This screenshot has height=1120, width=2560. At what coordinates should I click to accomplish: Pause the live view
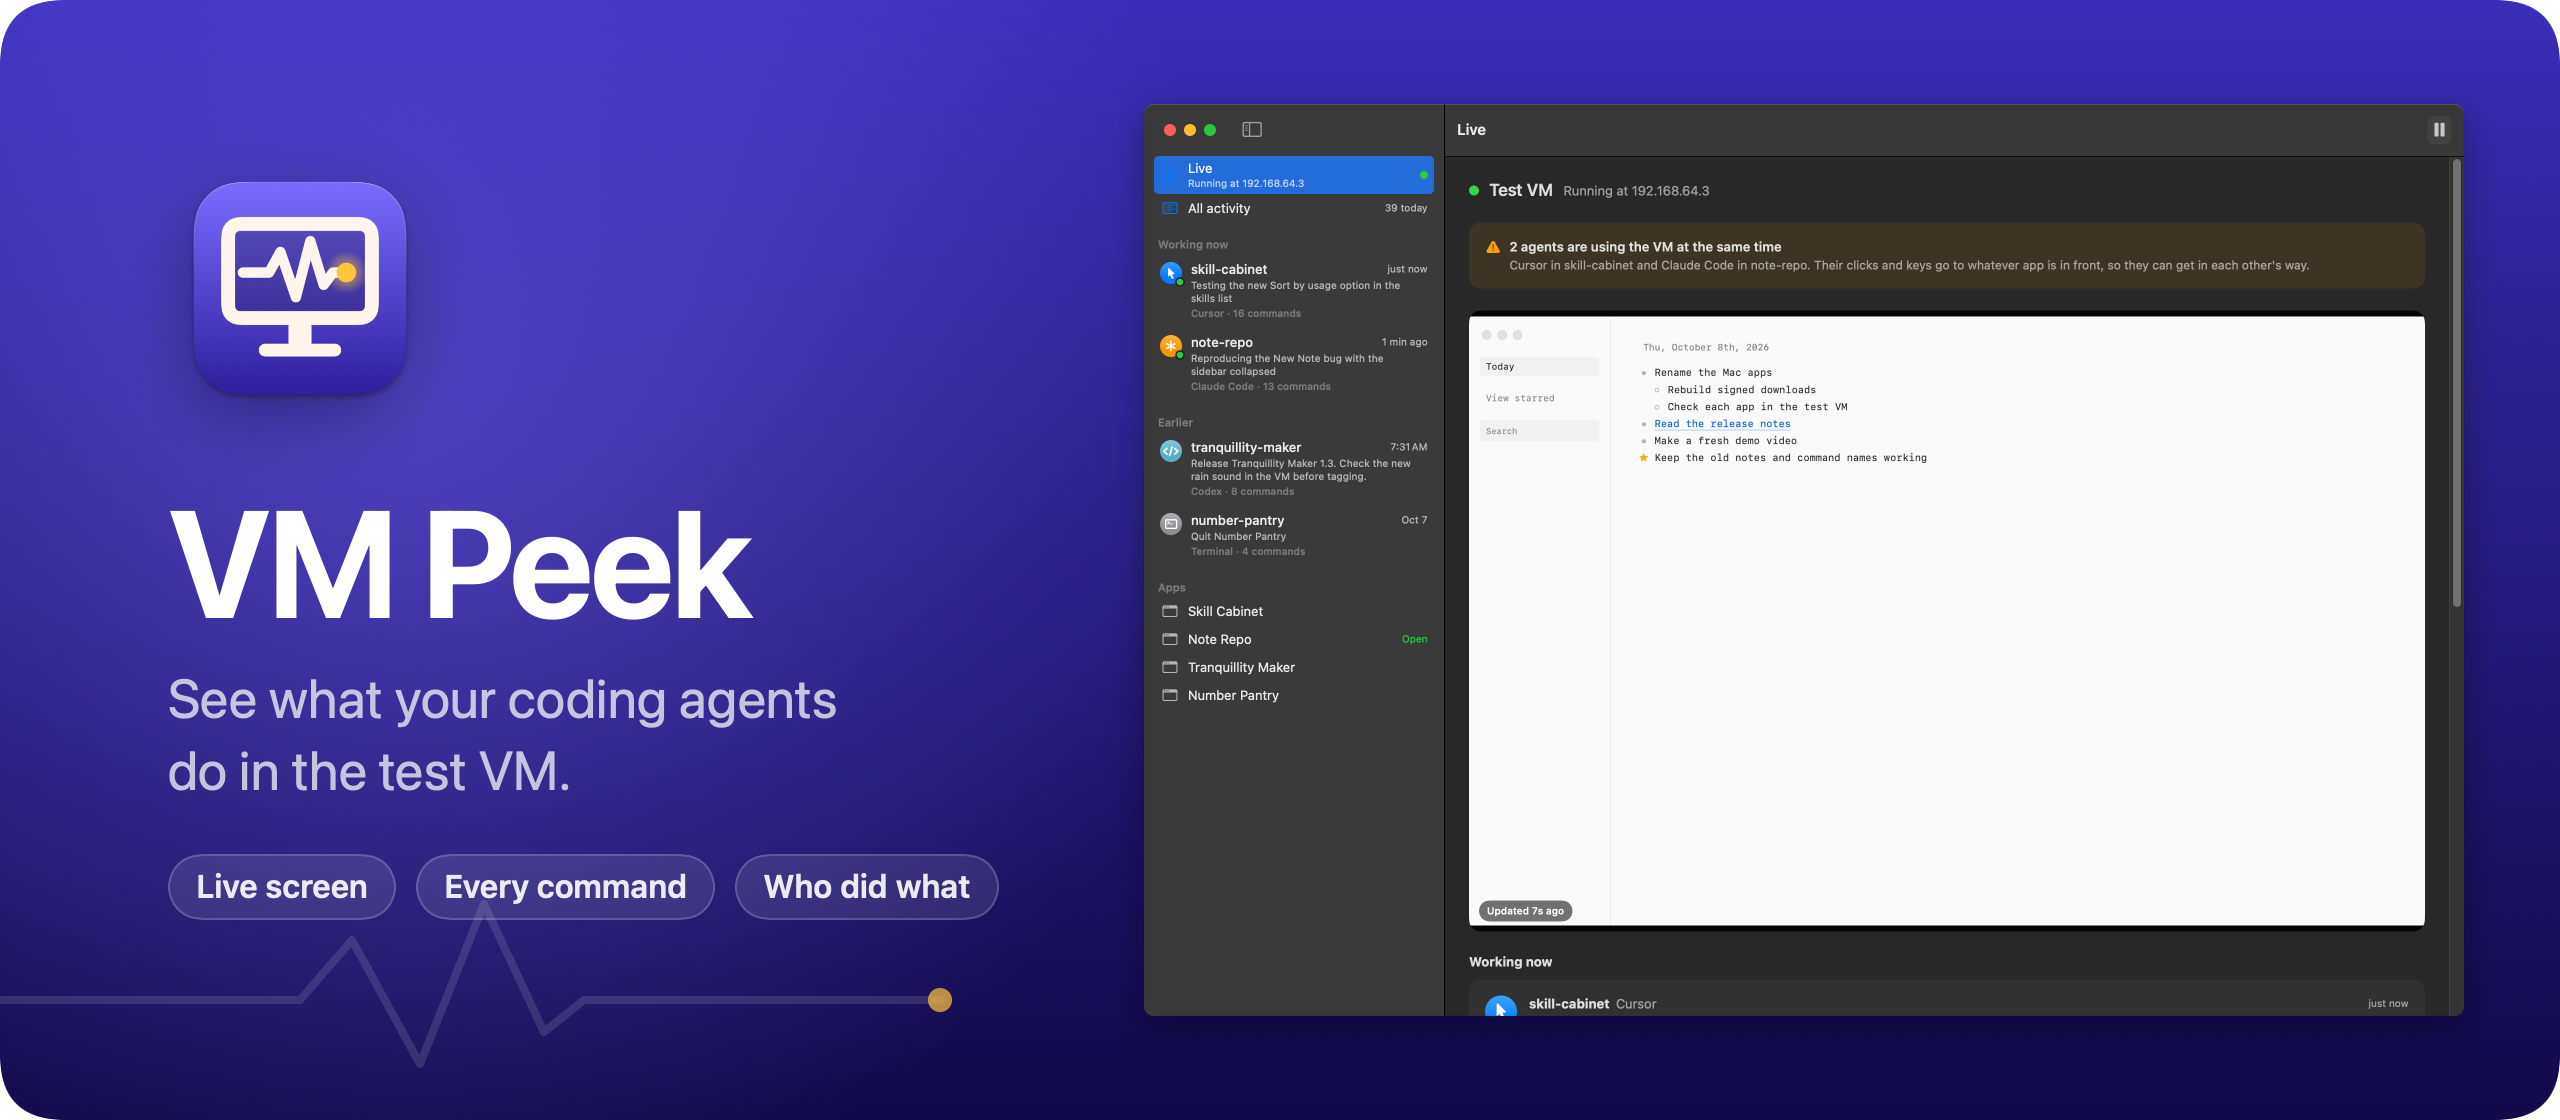pyautogui.click(x=2439, y=130)
